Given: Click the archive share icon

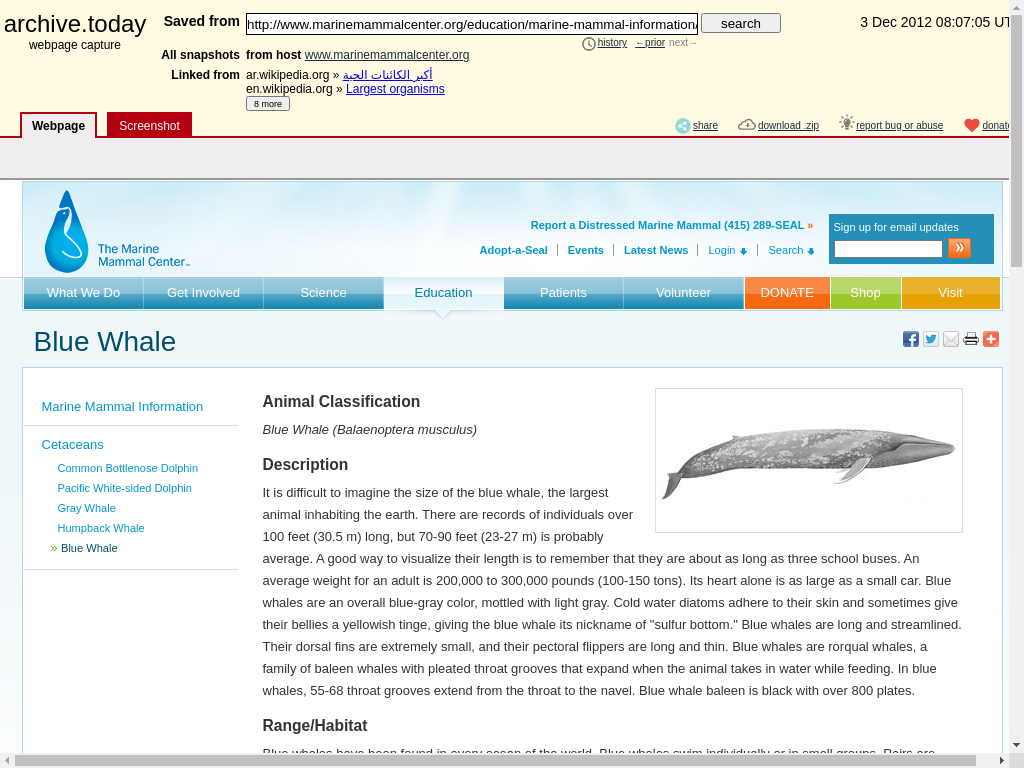Looking at the screenshot, I should [x=683, y=126].
